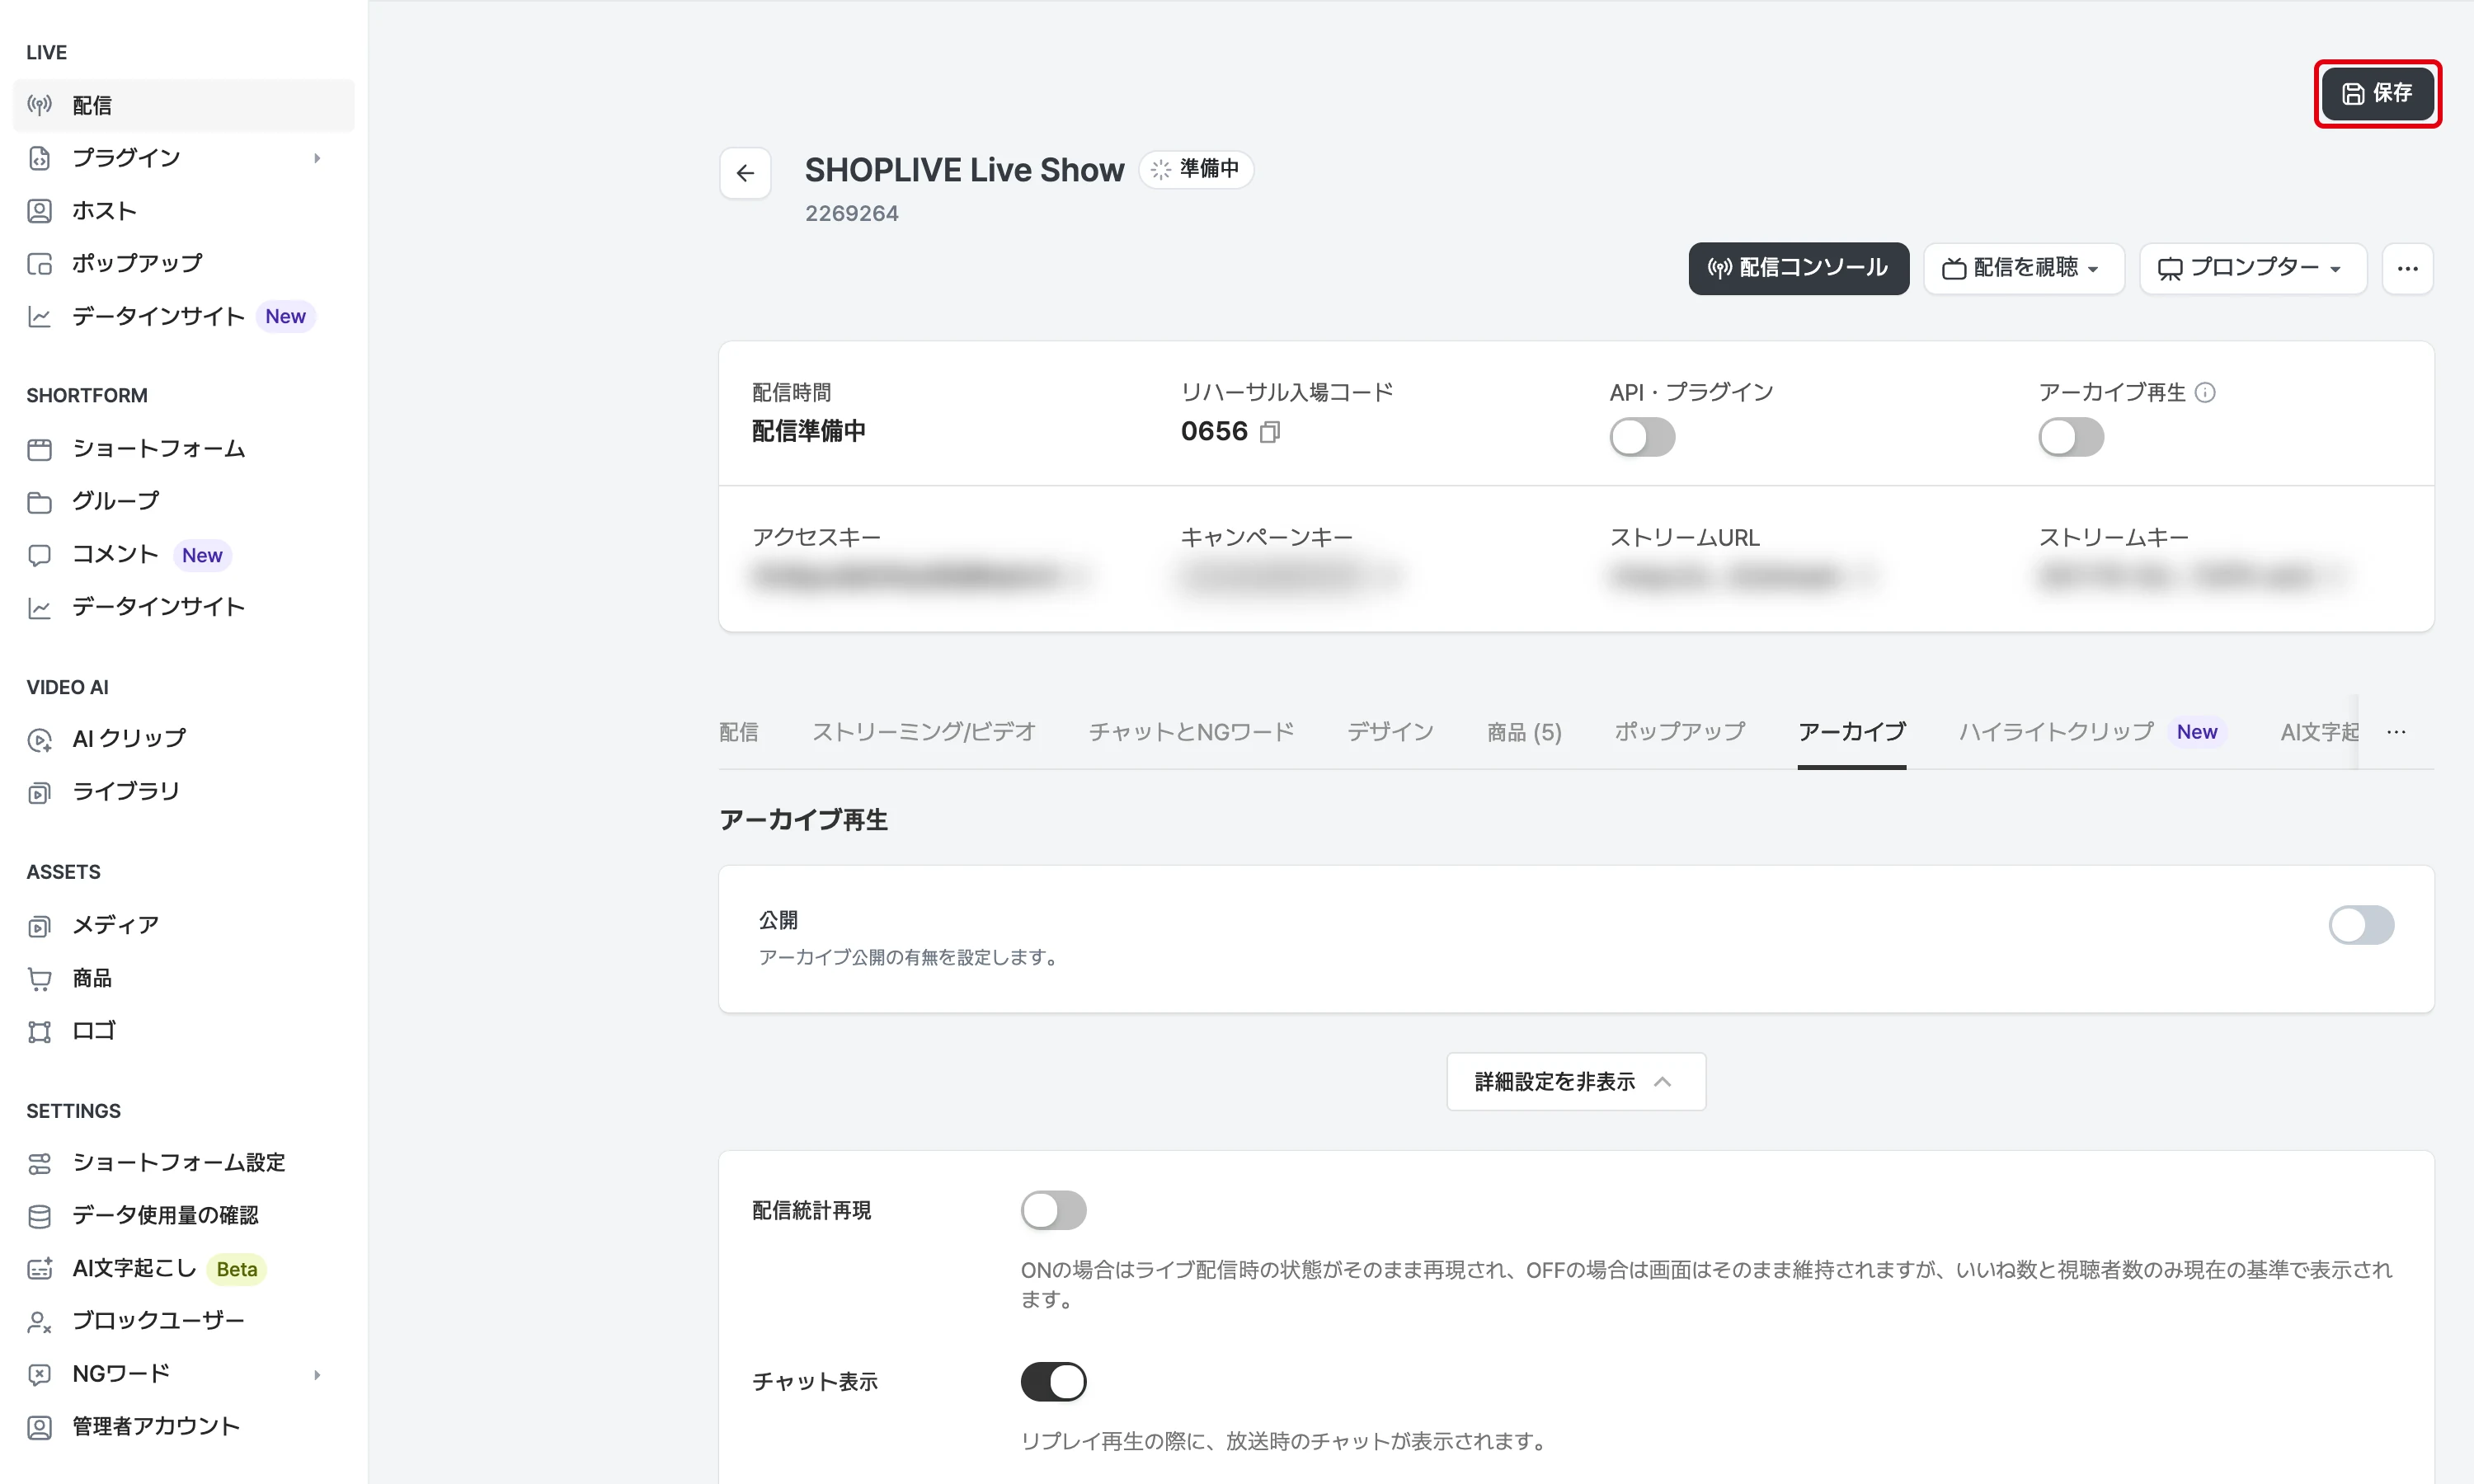This screenshot has width=2474, height=1484.
Task: Show more tabs via the tab overflow dots
Action: coord(2396,732)
